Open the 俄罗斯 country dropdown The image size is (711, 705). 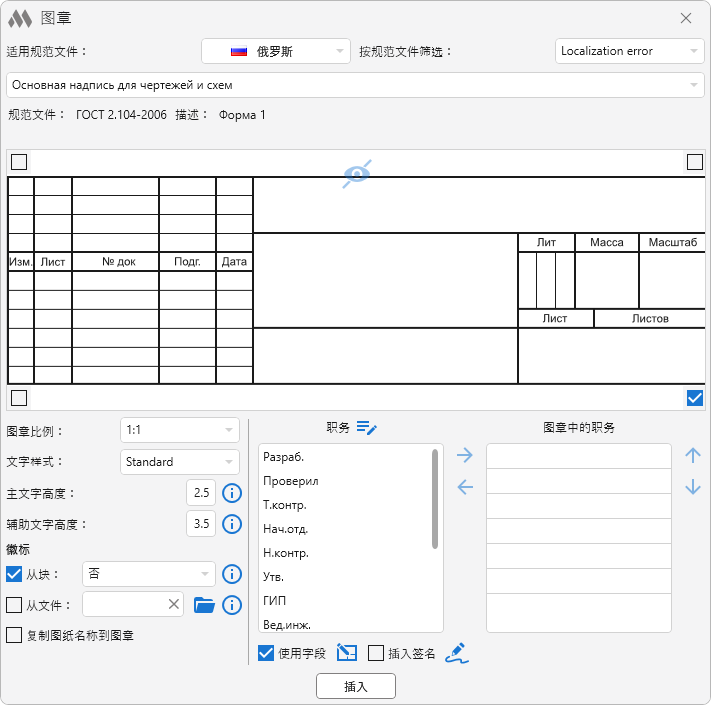point(276,51)
